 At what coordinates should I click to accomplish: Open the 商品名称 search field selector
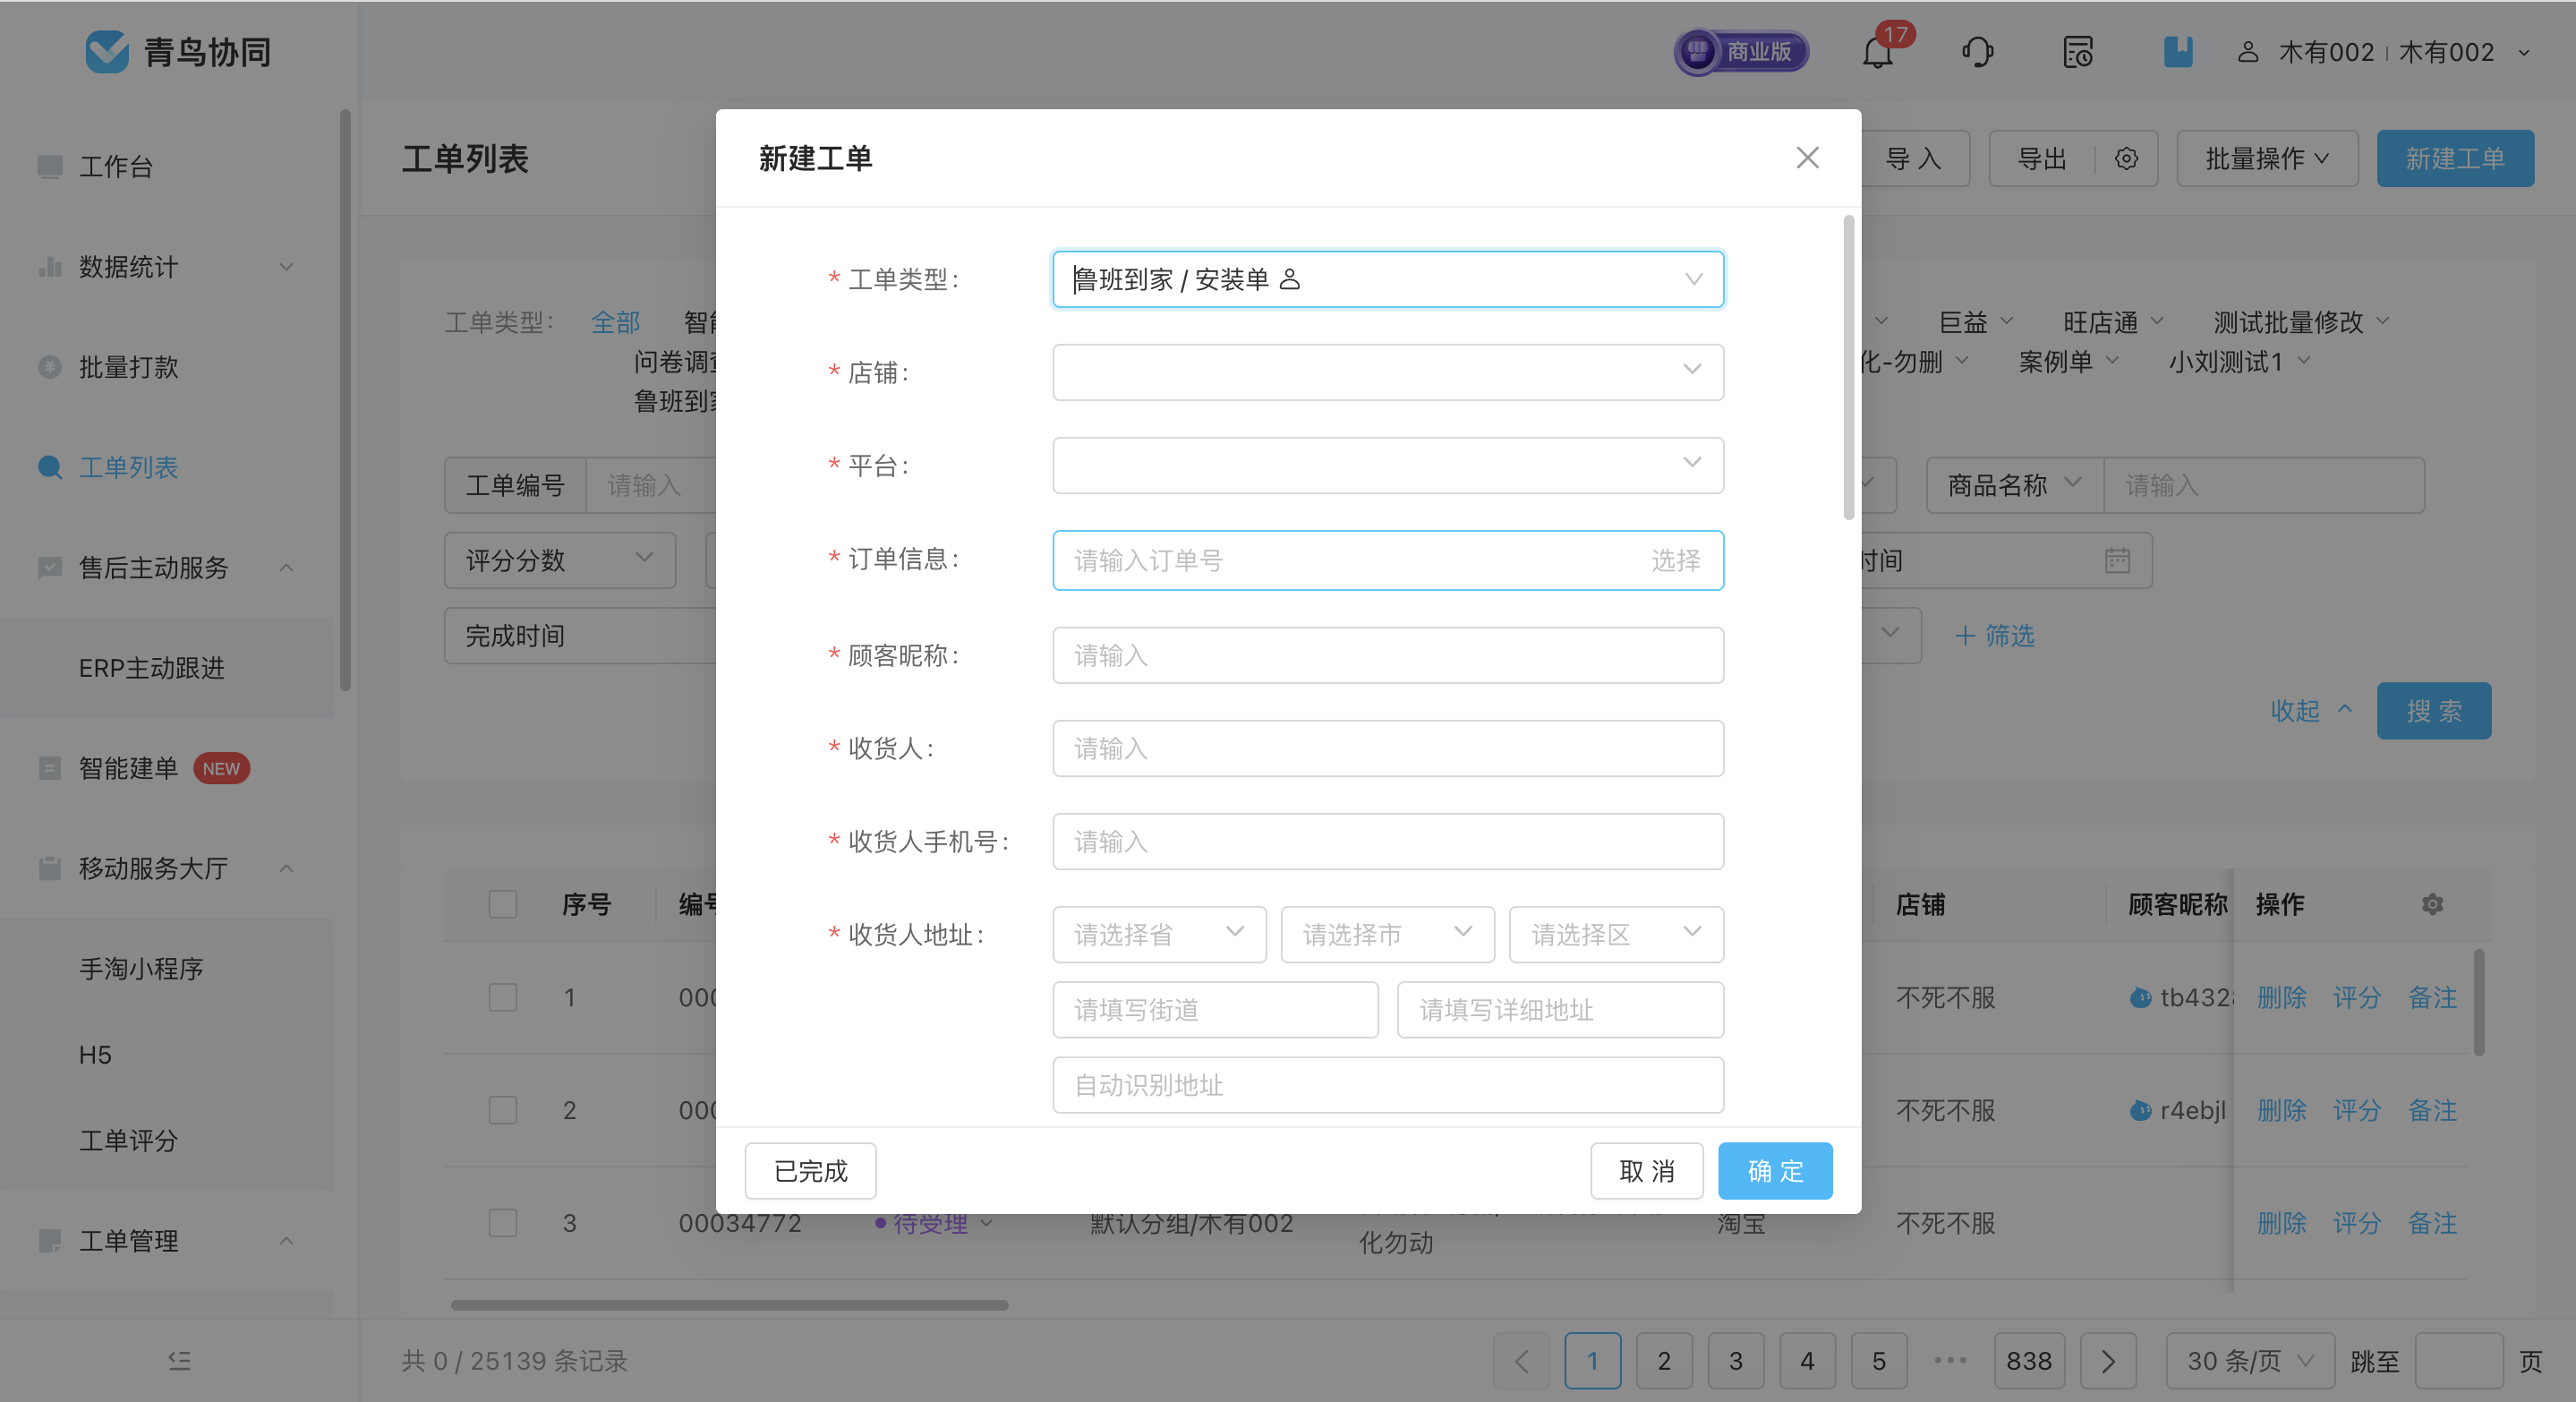pyautogui.click(x=2015, y=485)
